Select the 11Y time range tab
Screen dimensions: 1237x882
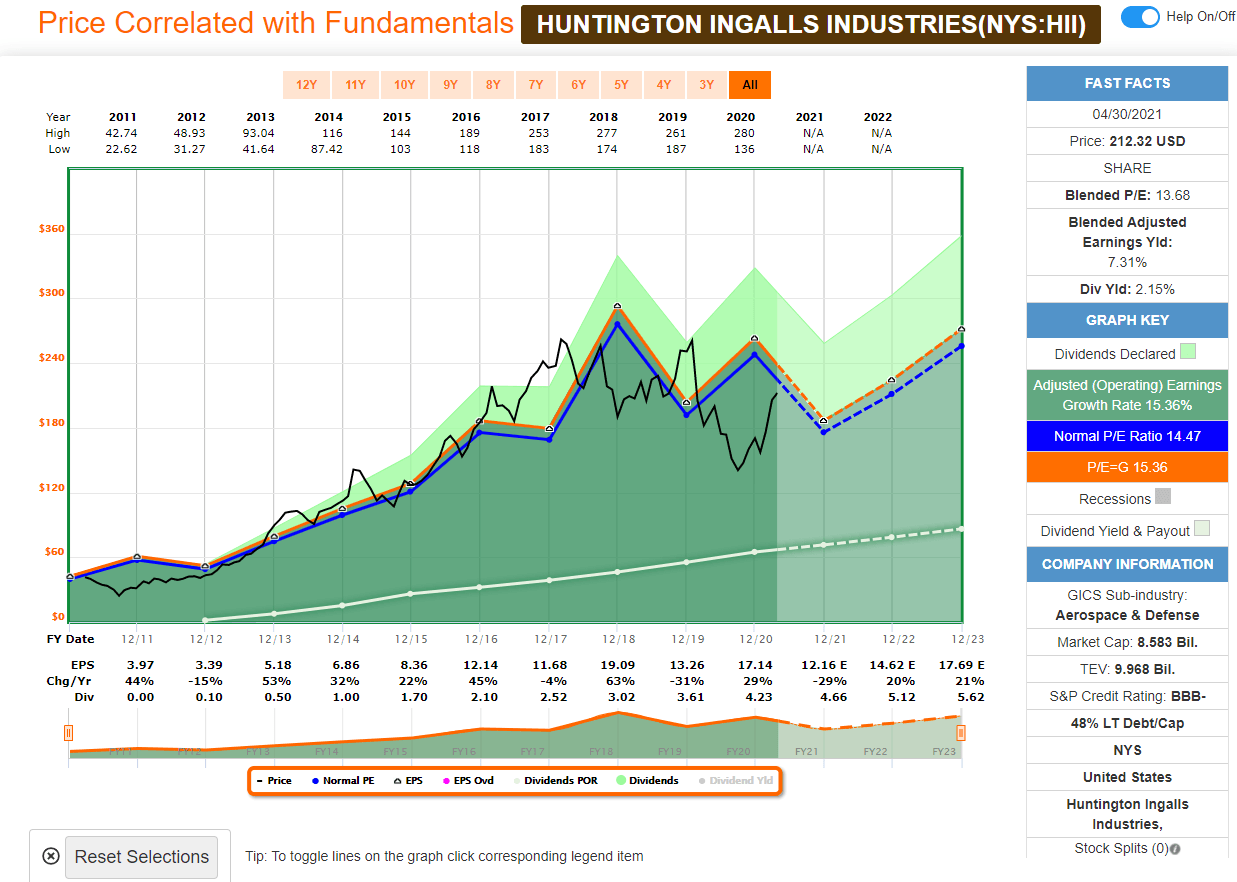354,85
